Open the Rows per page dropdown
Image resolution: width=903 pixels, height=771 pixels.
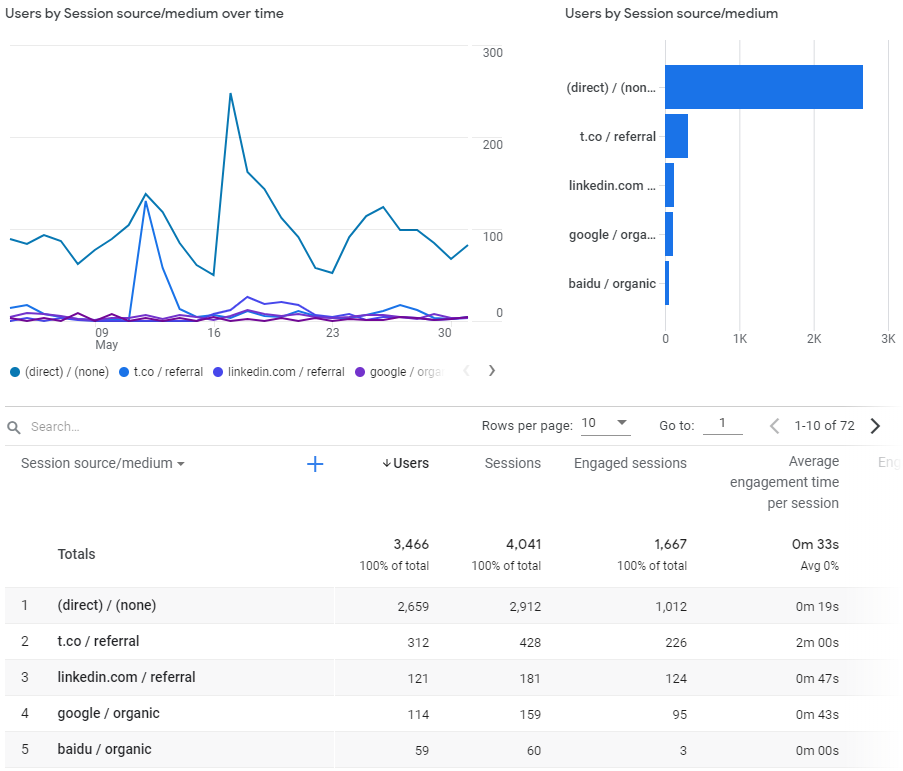(605, 424)
